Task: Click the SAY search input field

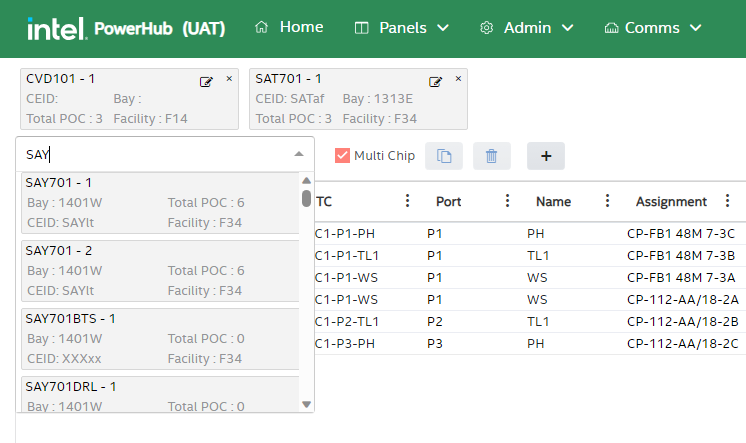Action: 150,154
